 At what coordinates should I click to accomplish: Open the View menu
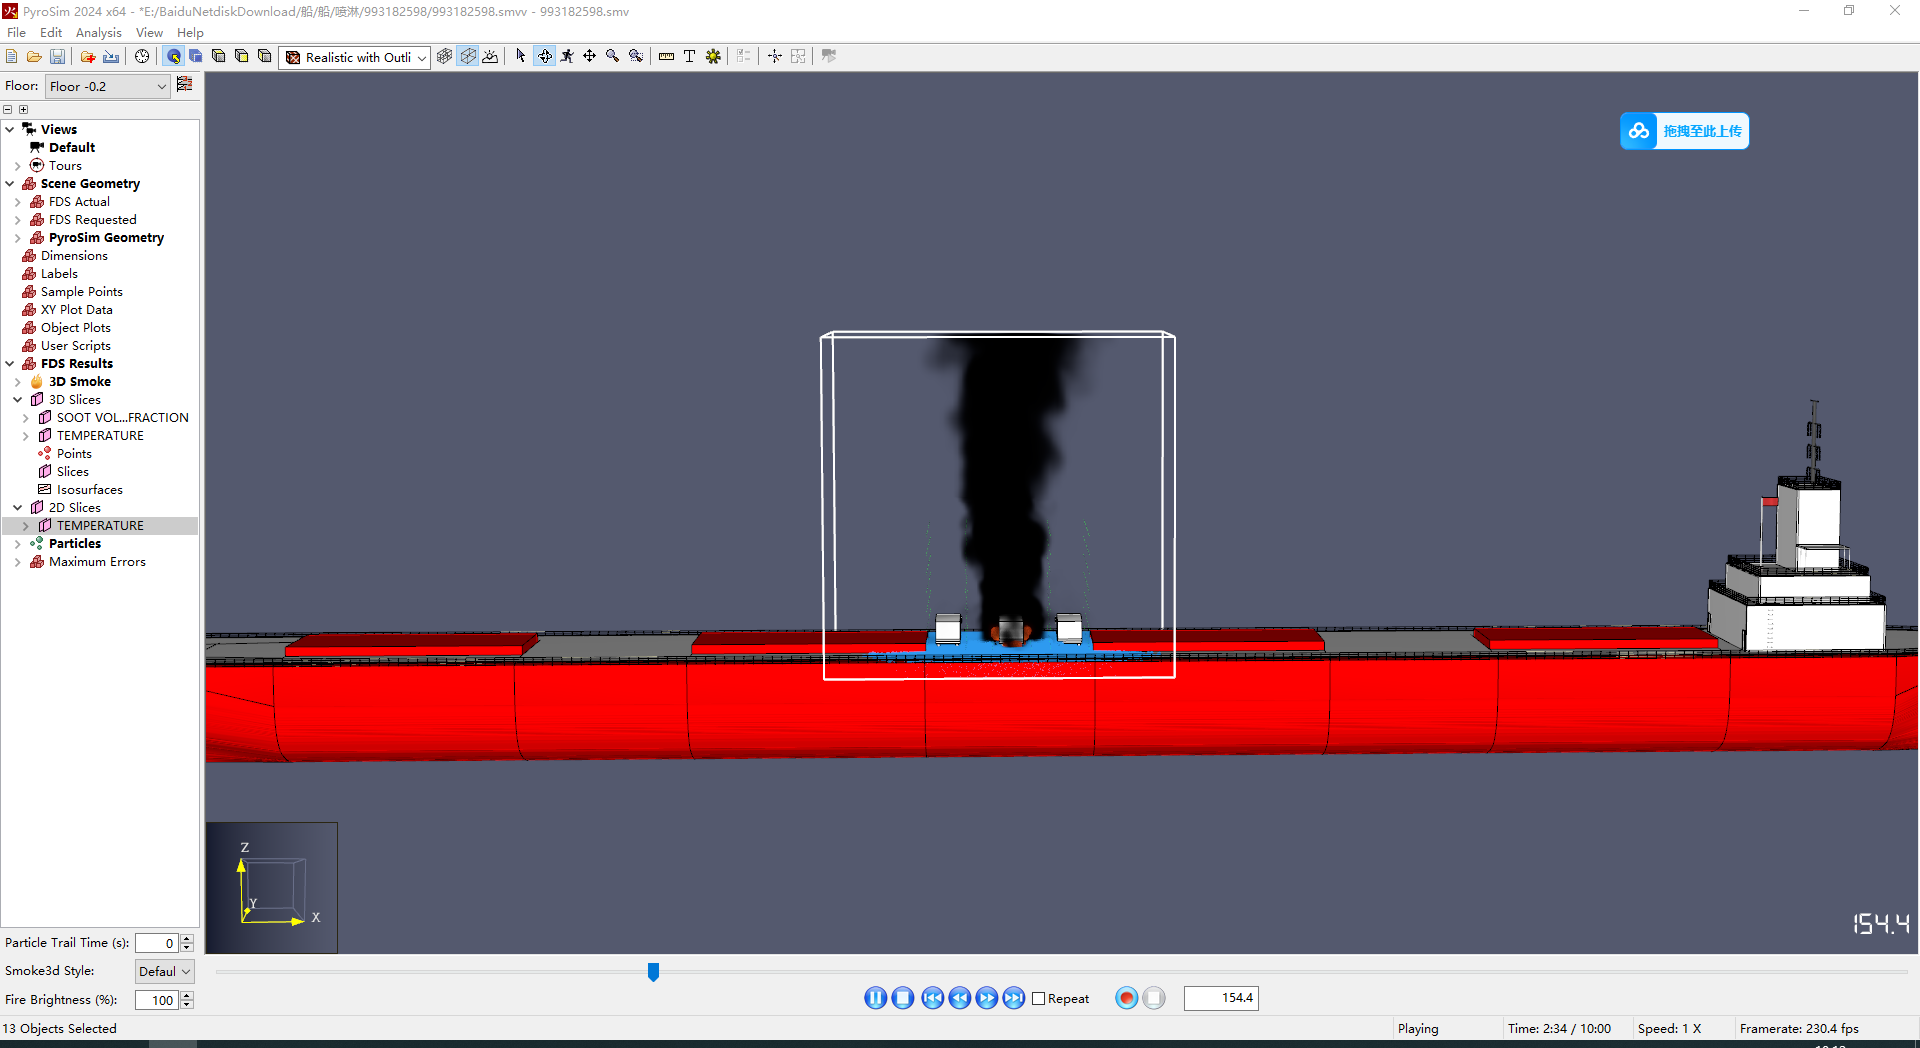[x=149, y=32]
